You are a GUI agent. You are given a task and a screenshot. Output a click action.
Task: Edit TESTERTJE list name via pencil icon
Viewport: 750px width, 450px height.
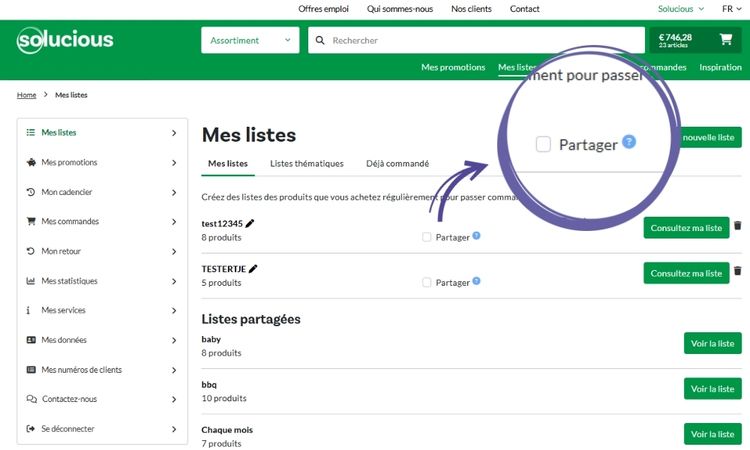(x=254, y=269)
